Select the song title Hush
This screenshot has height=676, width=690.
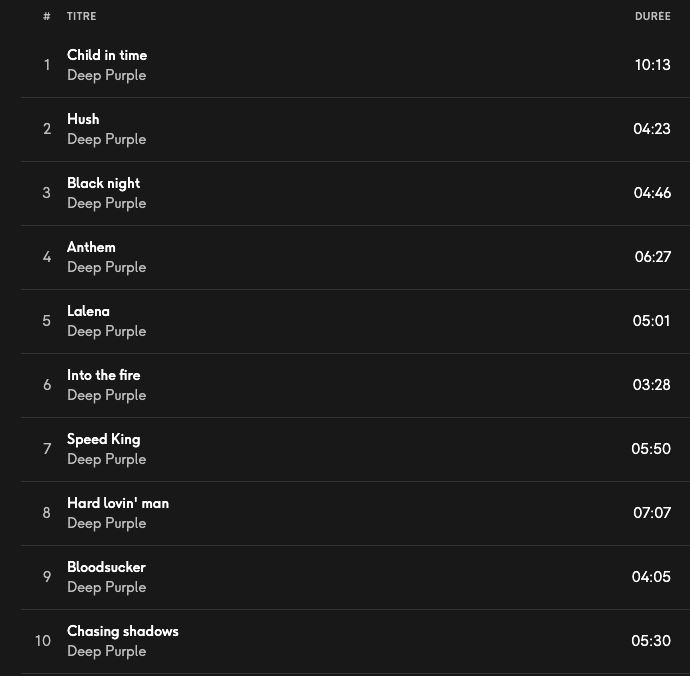pyautogui.click(x=83, y=119)
